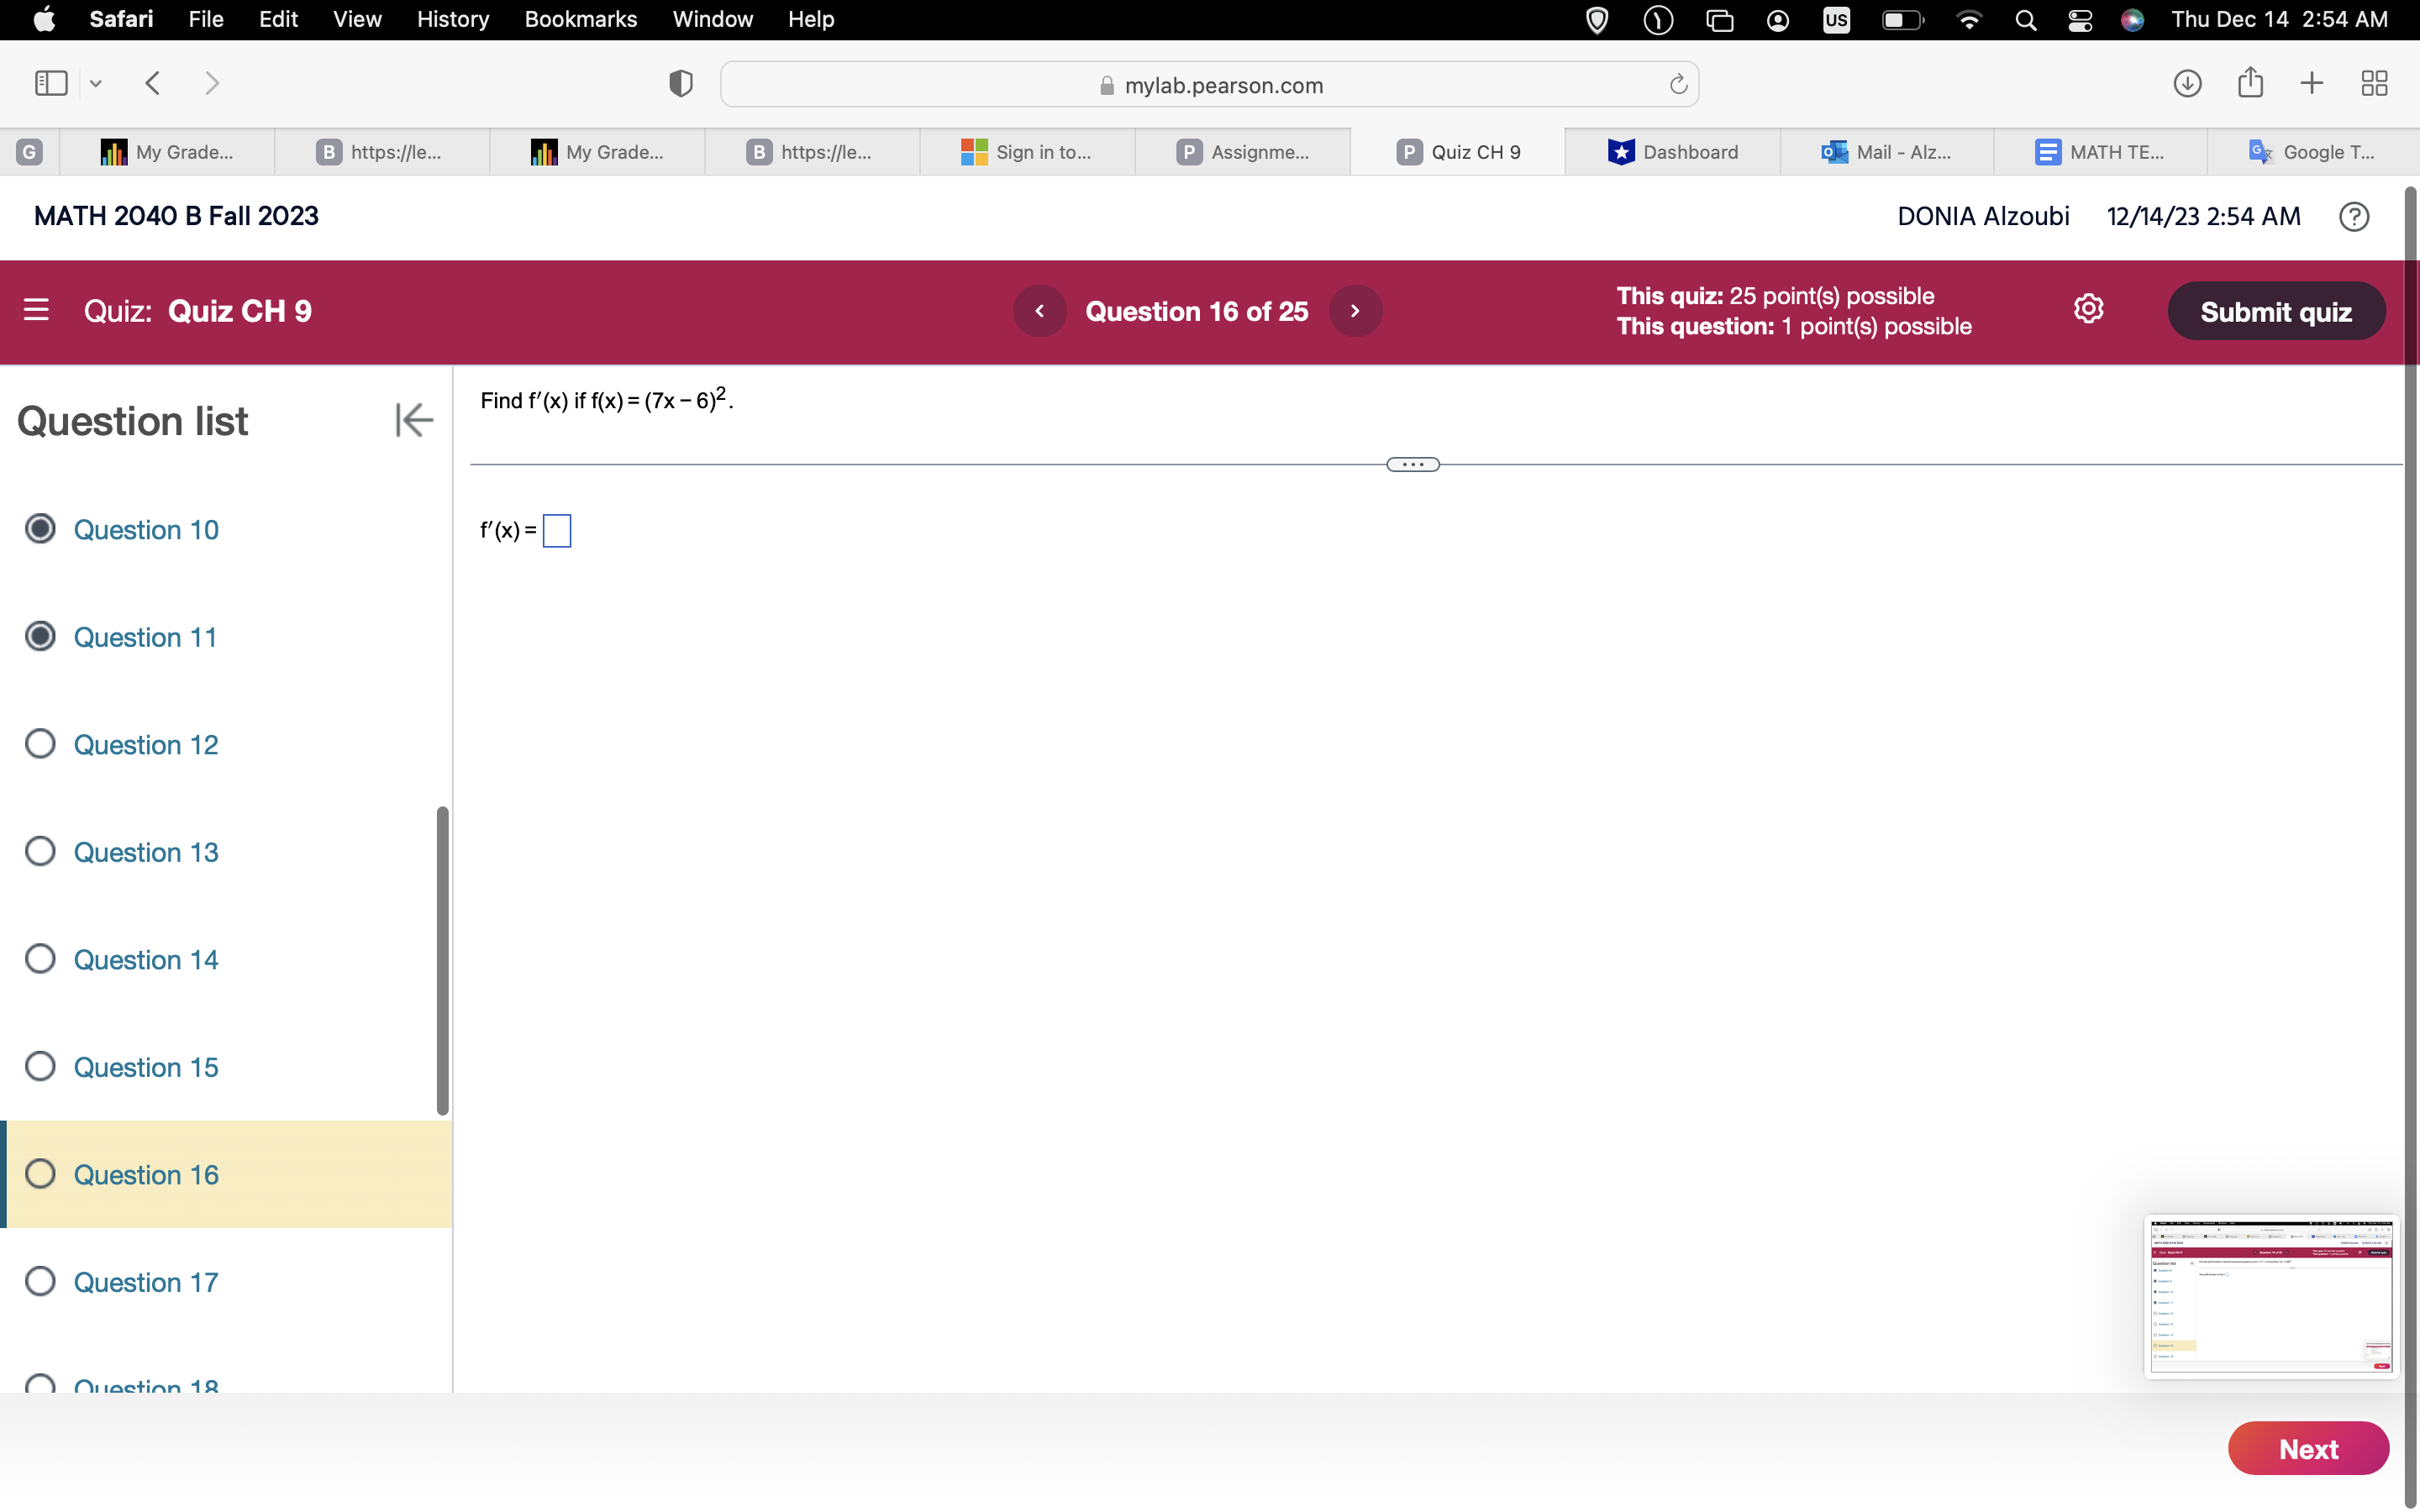Select Question 17 radio button
This screenshot has height=1512, width=2420.
pos(40,1281)
